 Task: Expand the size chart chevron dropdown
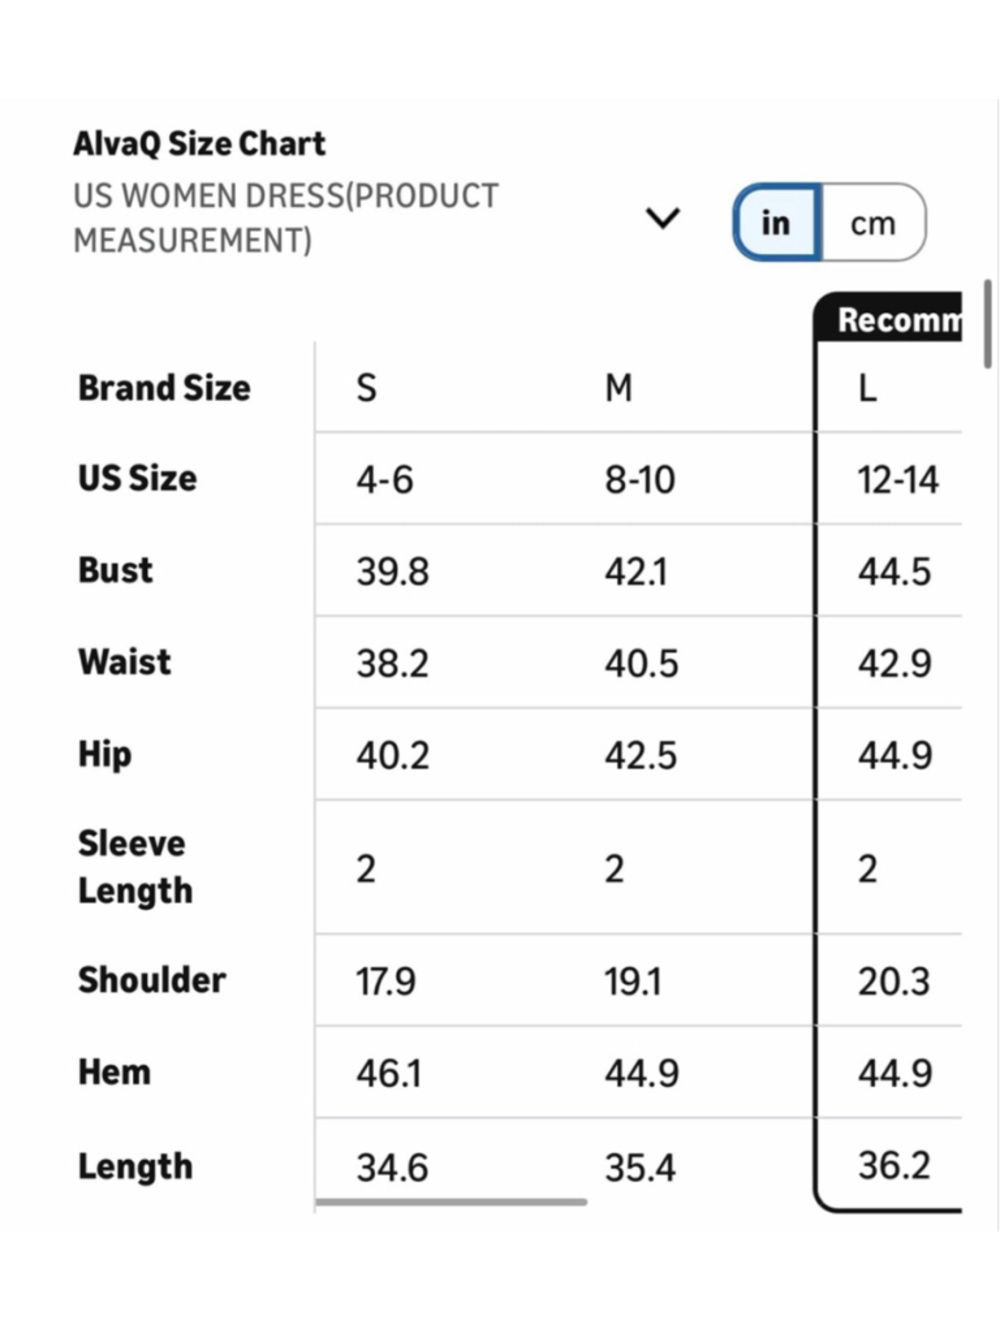tap(663, 217)
